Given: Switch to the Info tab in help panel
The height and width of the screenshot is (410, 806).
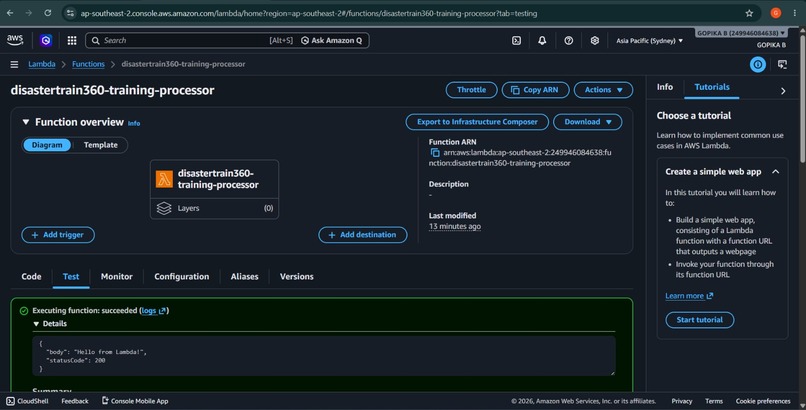Looking at the screenshot, I should point(665,87).
